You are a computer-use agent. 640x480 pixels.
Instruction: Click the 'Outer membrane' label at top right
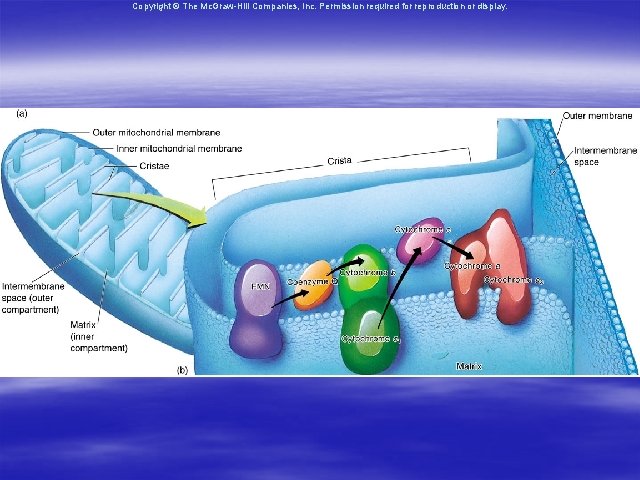pyautogui.click(x=597, y=116)
